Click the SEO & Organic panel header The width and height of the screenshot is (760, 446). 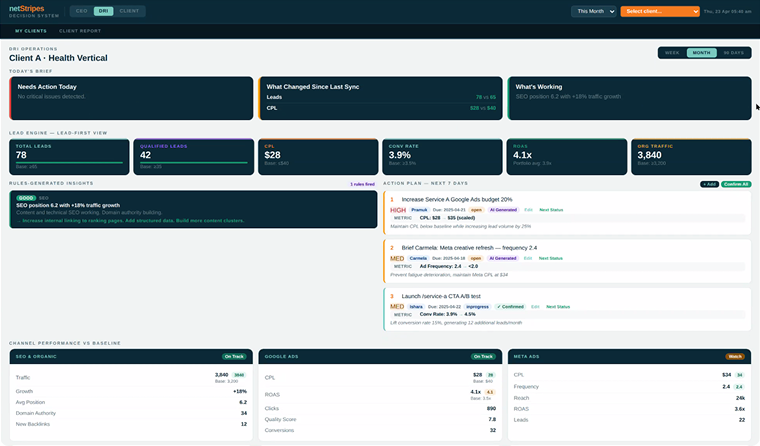pos(131,357)
